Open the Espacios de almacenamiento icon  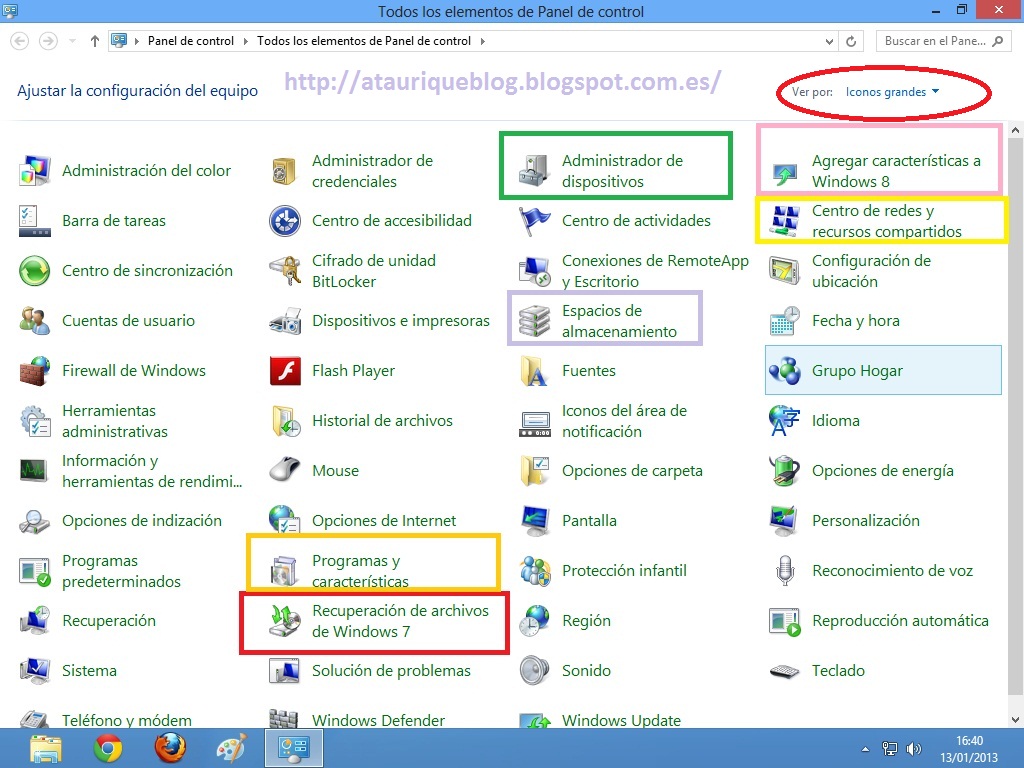click(535, 321)
